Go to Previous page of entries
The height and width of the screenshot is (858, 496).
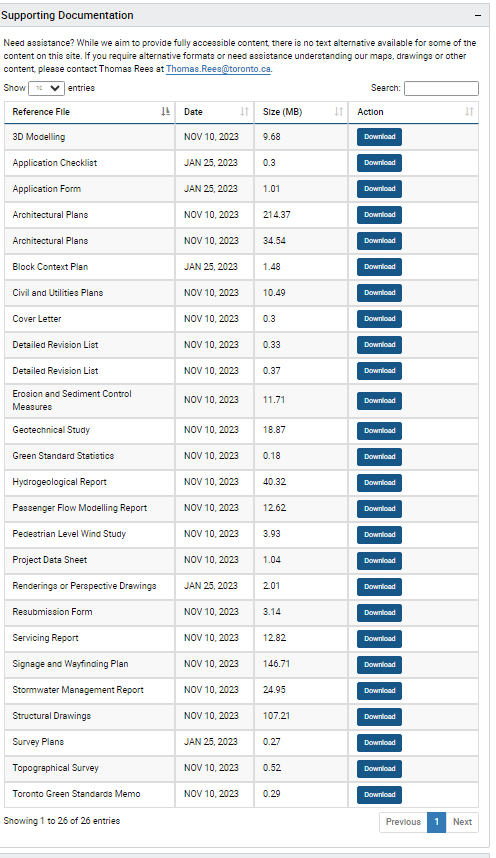point(403,822)
